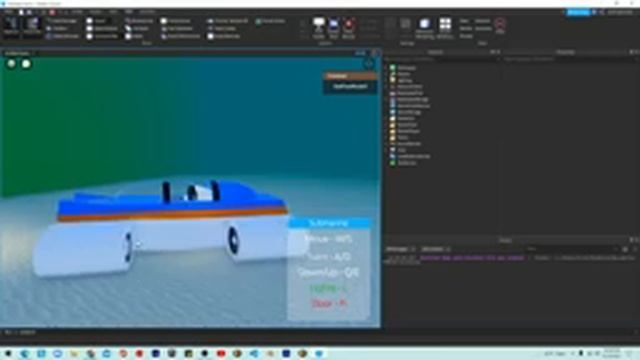
Task: Toggle the Asset Manager window
Action: [62, 21]
